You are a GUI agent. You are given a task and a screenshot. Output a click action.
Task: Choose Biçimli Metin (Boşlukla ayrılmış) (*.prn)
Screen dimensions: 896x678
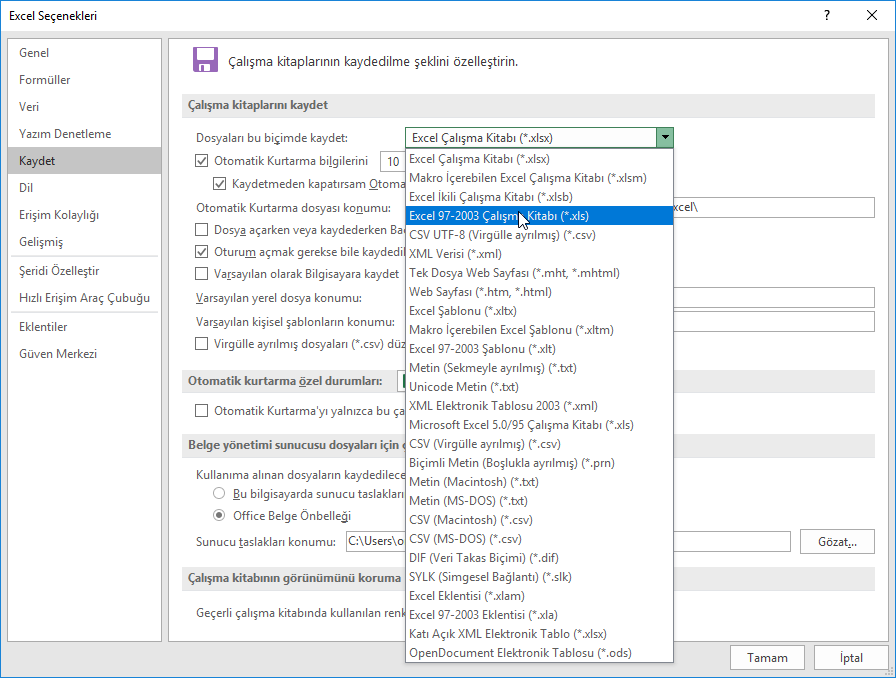tap(539, 463)
